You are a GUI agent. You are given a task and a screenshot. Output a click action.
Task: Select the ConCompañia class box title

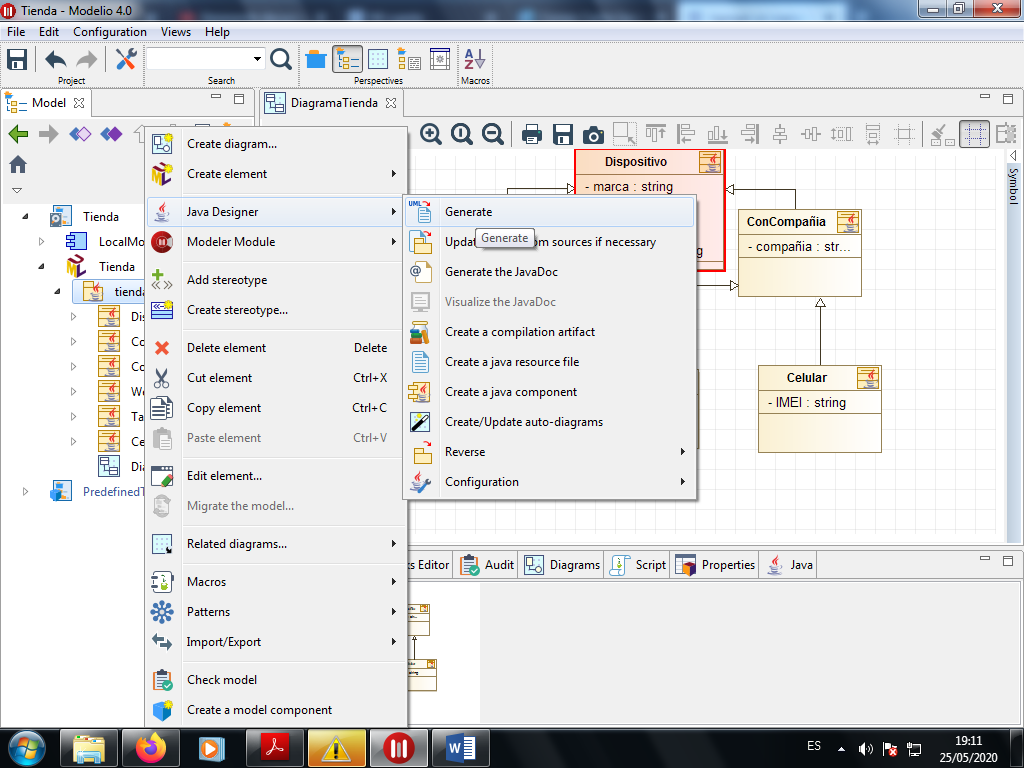786,222
